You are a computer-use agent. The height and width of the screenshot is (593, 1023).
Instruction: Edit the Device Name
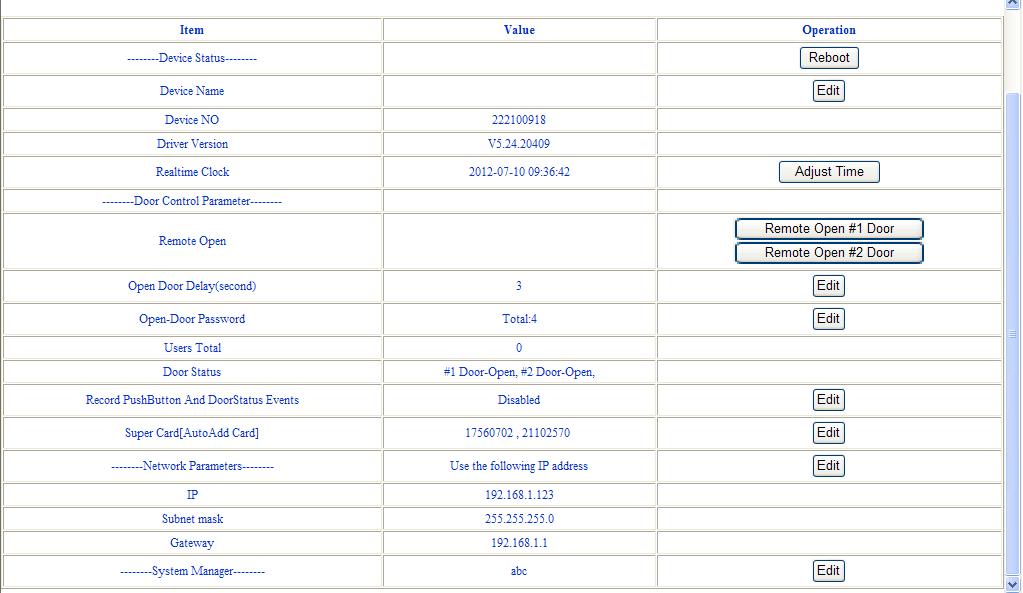click(x=828, y=90)
